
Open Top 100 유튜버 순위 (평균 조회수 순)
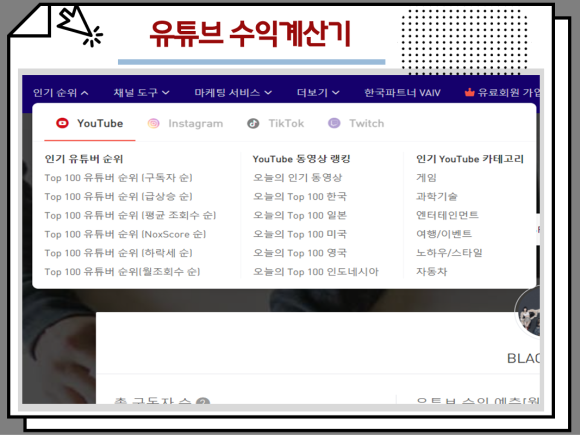130,215
